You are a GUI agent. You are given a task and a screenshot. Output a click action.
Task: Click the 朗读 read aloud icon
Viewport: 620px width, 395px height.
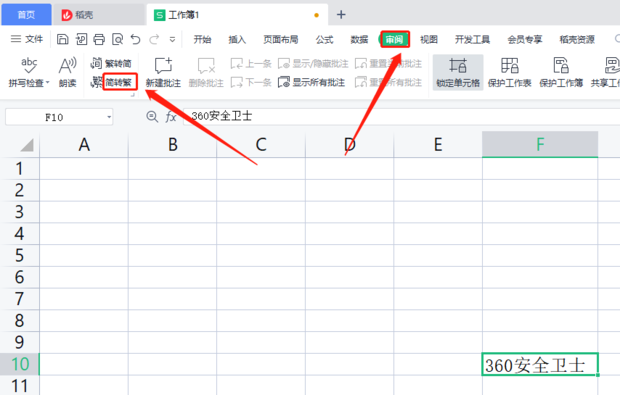point(68,72)
